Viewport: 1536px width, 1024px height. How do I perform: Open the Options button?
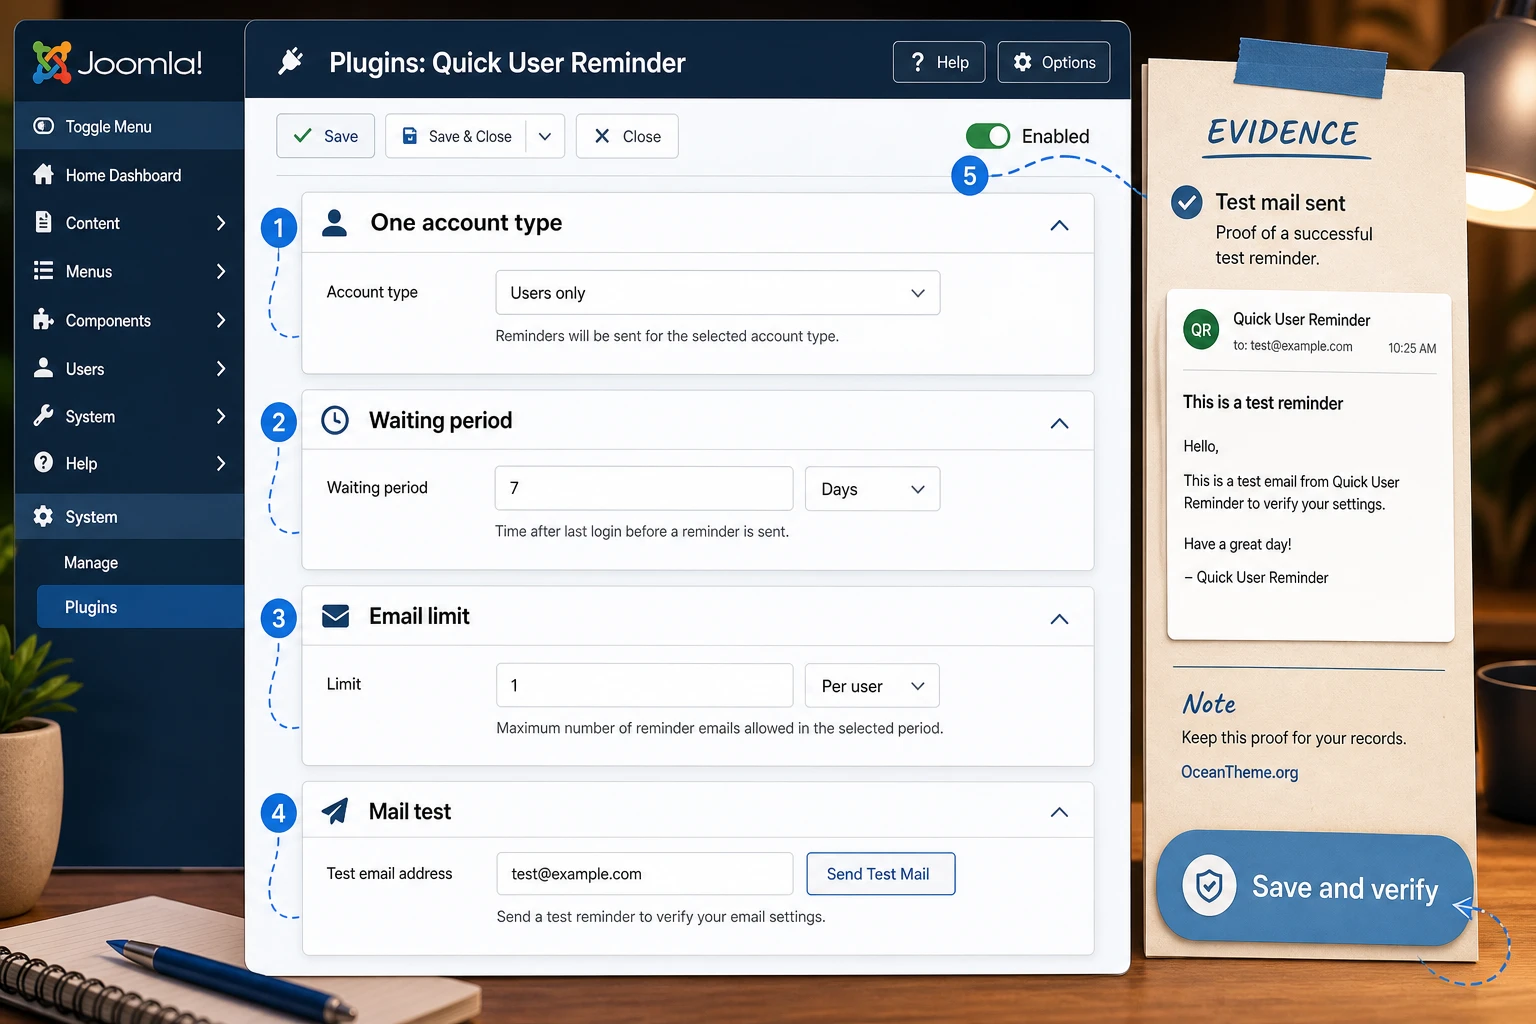pos(1054,62)
